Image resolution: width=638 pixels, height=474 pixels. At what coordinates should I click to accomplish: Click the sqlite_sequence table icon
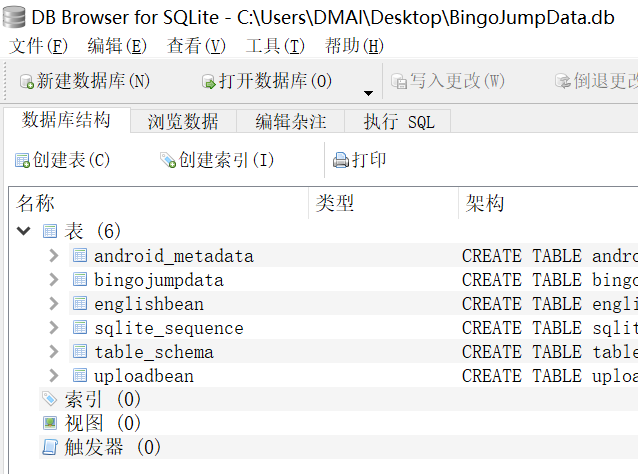80,327
